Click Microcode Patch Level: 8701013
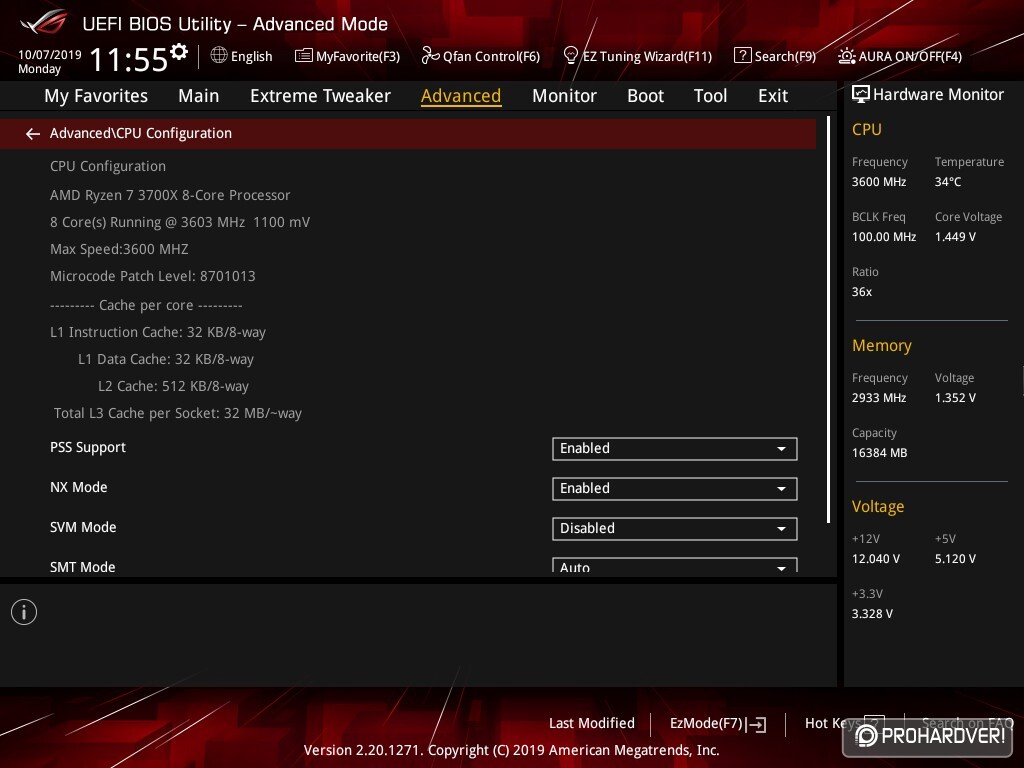This screenshot has height=768, width=1024. pos(152,276)
